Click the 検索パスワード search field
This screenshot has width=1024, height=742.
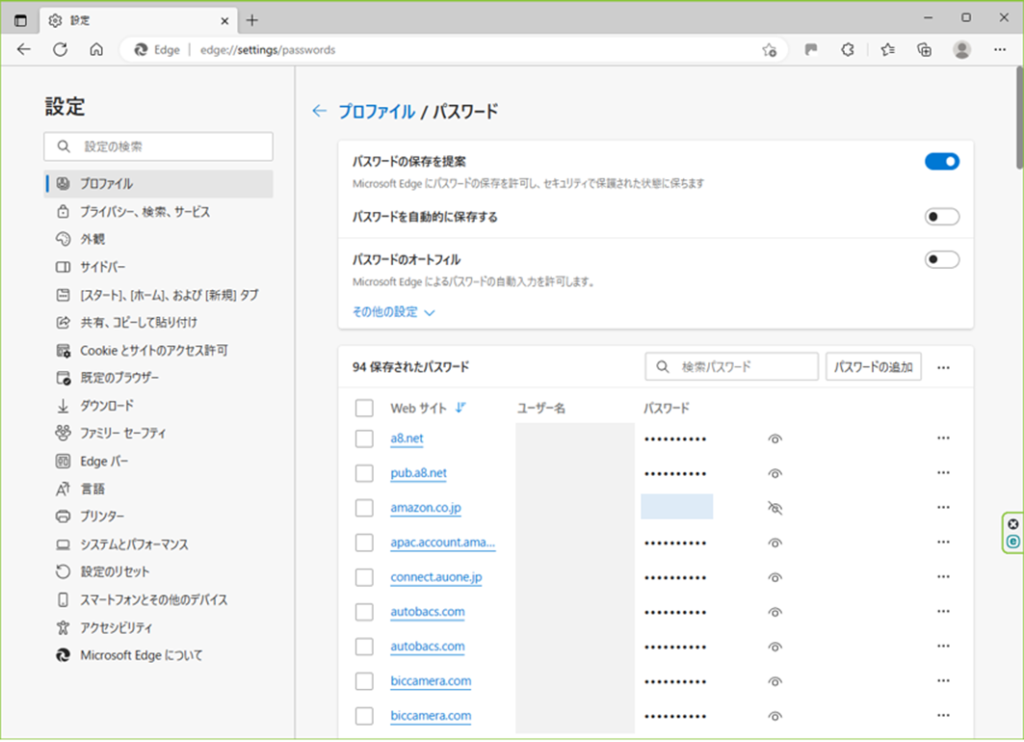click(731, 366)
